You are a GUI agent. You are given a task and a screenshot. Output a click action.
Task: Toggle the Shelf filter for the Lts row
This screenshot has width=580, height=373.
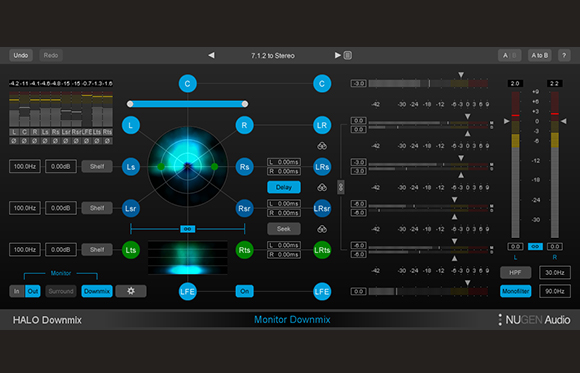pyautogui.click(x=97, y=250)
